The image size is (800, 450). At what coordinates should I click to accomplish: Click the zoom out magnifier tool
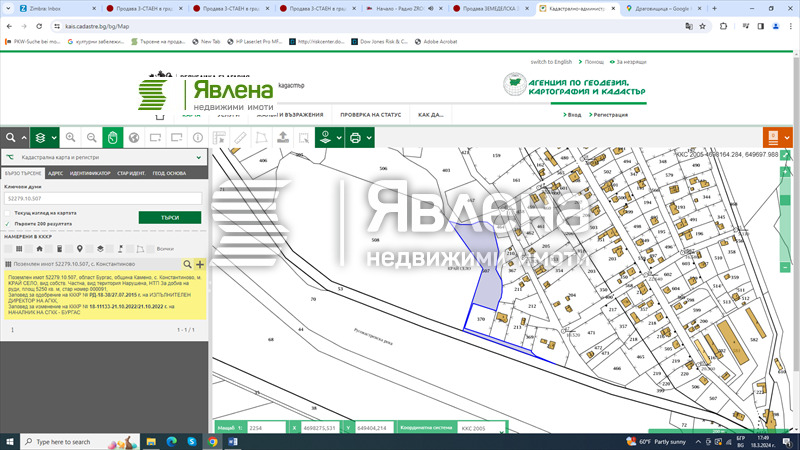[91, 137]
